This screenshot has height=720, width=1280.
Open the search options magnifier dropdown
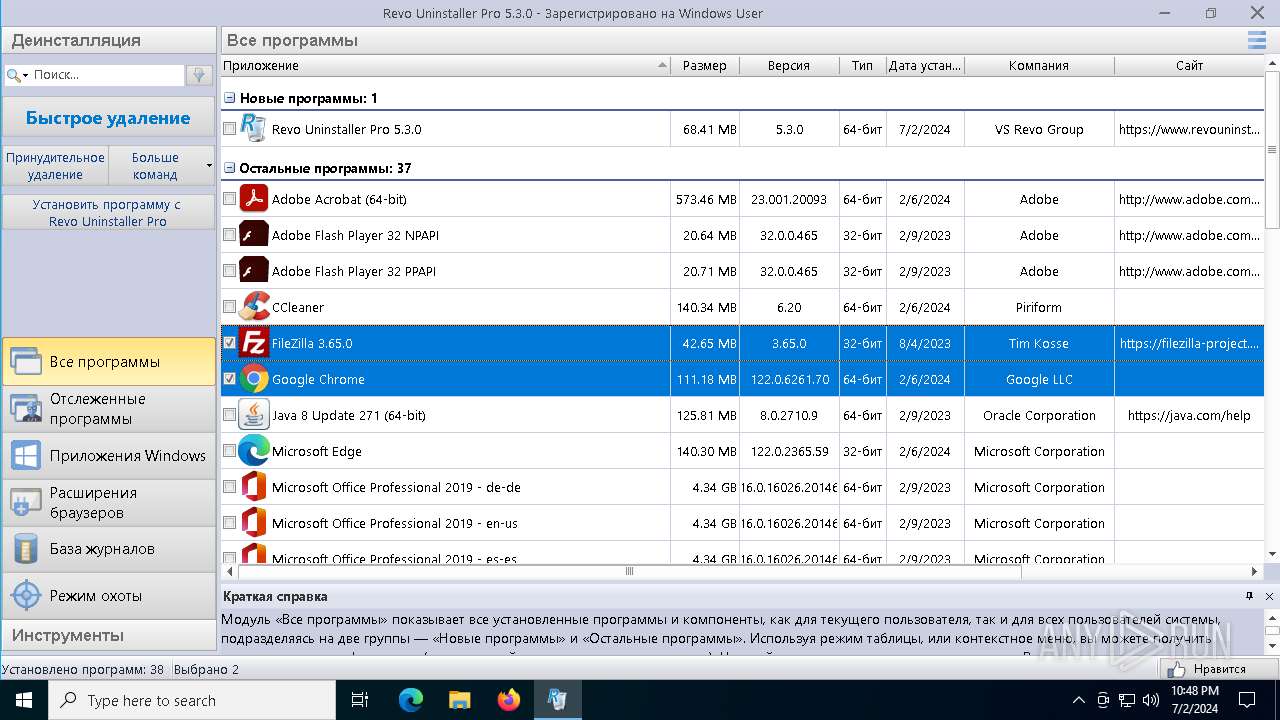(x=18, y=75)
